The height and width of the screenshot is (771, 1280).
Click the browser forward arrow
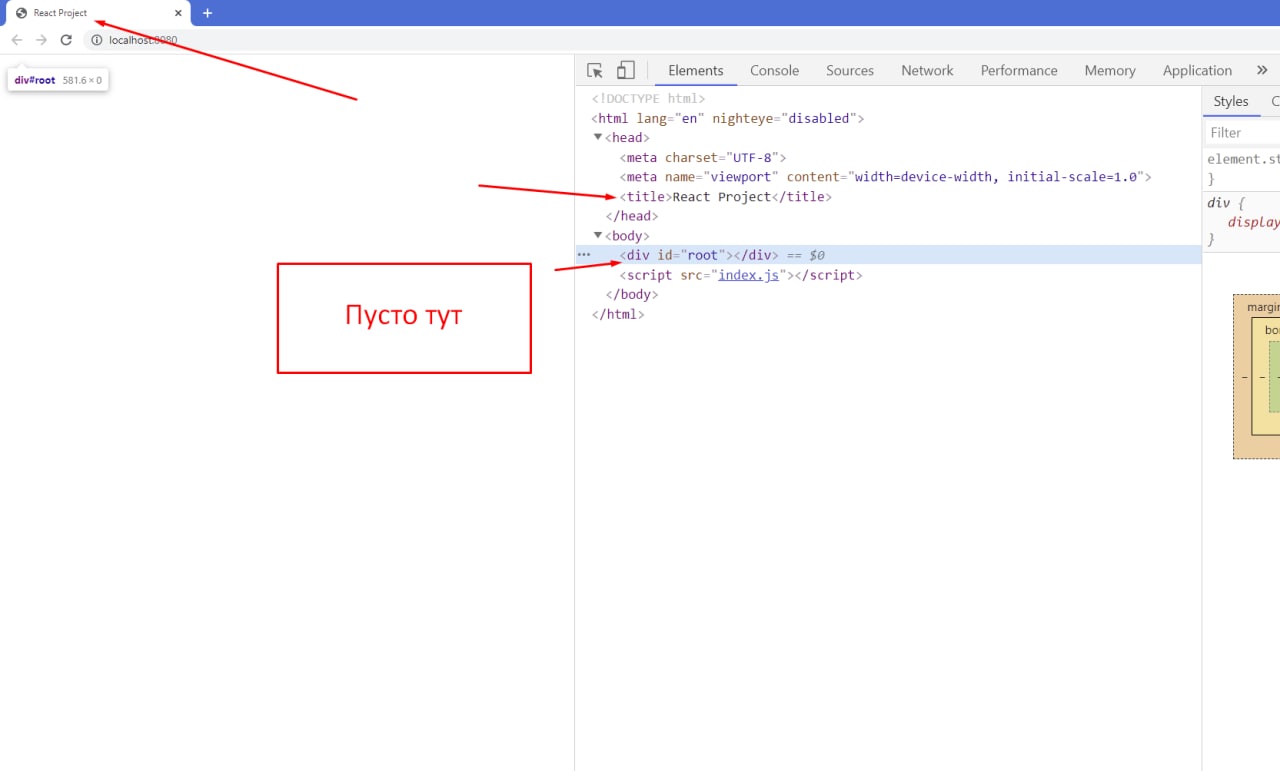(x=41, y=40)
